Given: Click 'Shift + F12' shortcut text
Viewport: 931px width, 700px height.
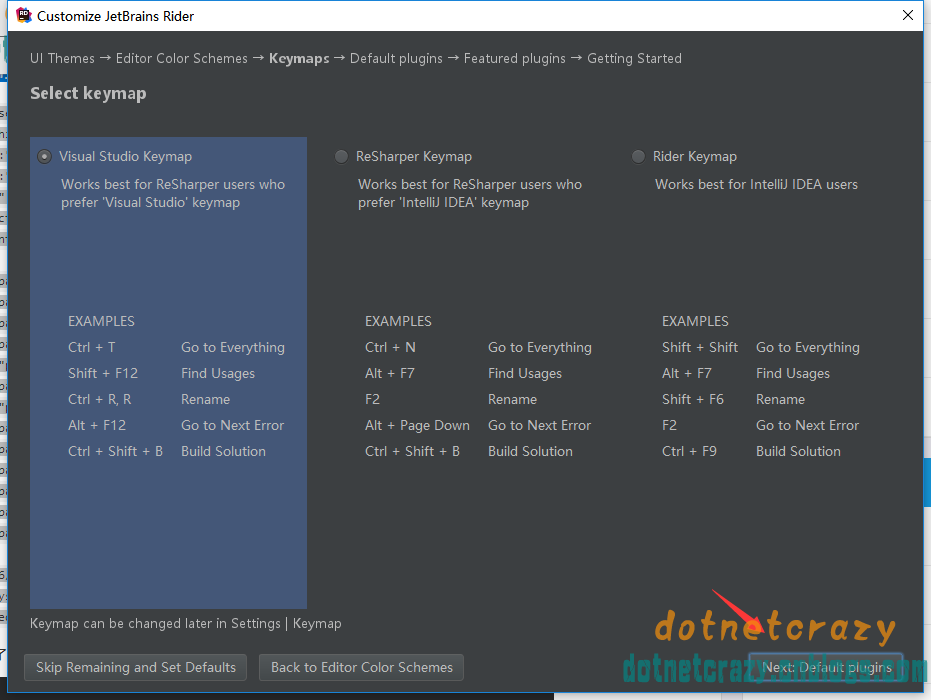Looking at the screenshot, I should 103,373.
